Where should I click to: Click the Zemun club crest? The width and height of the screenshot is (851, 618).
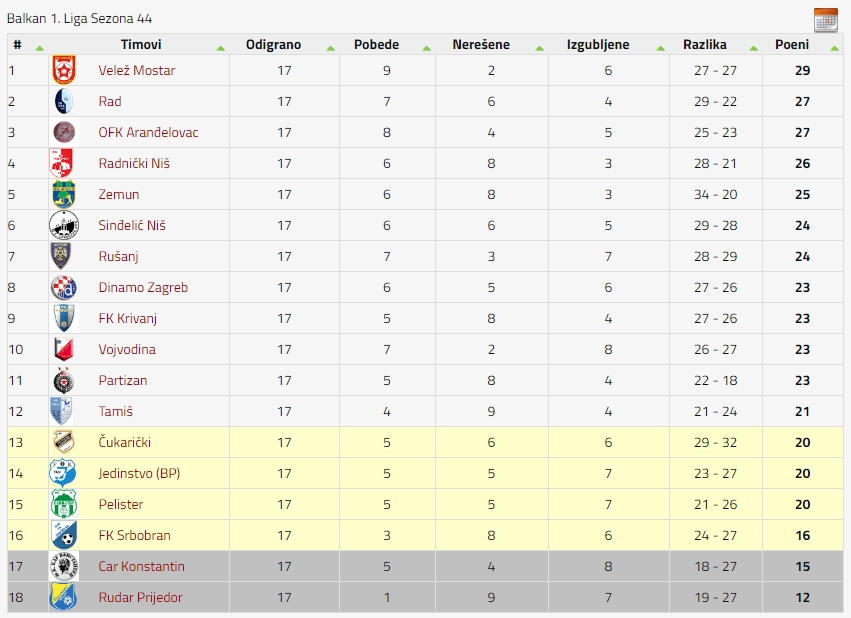(64, 194)
